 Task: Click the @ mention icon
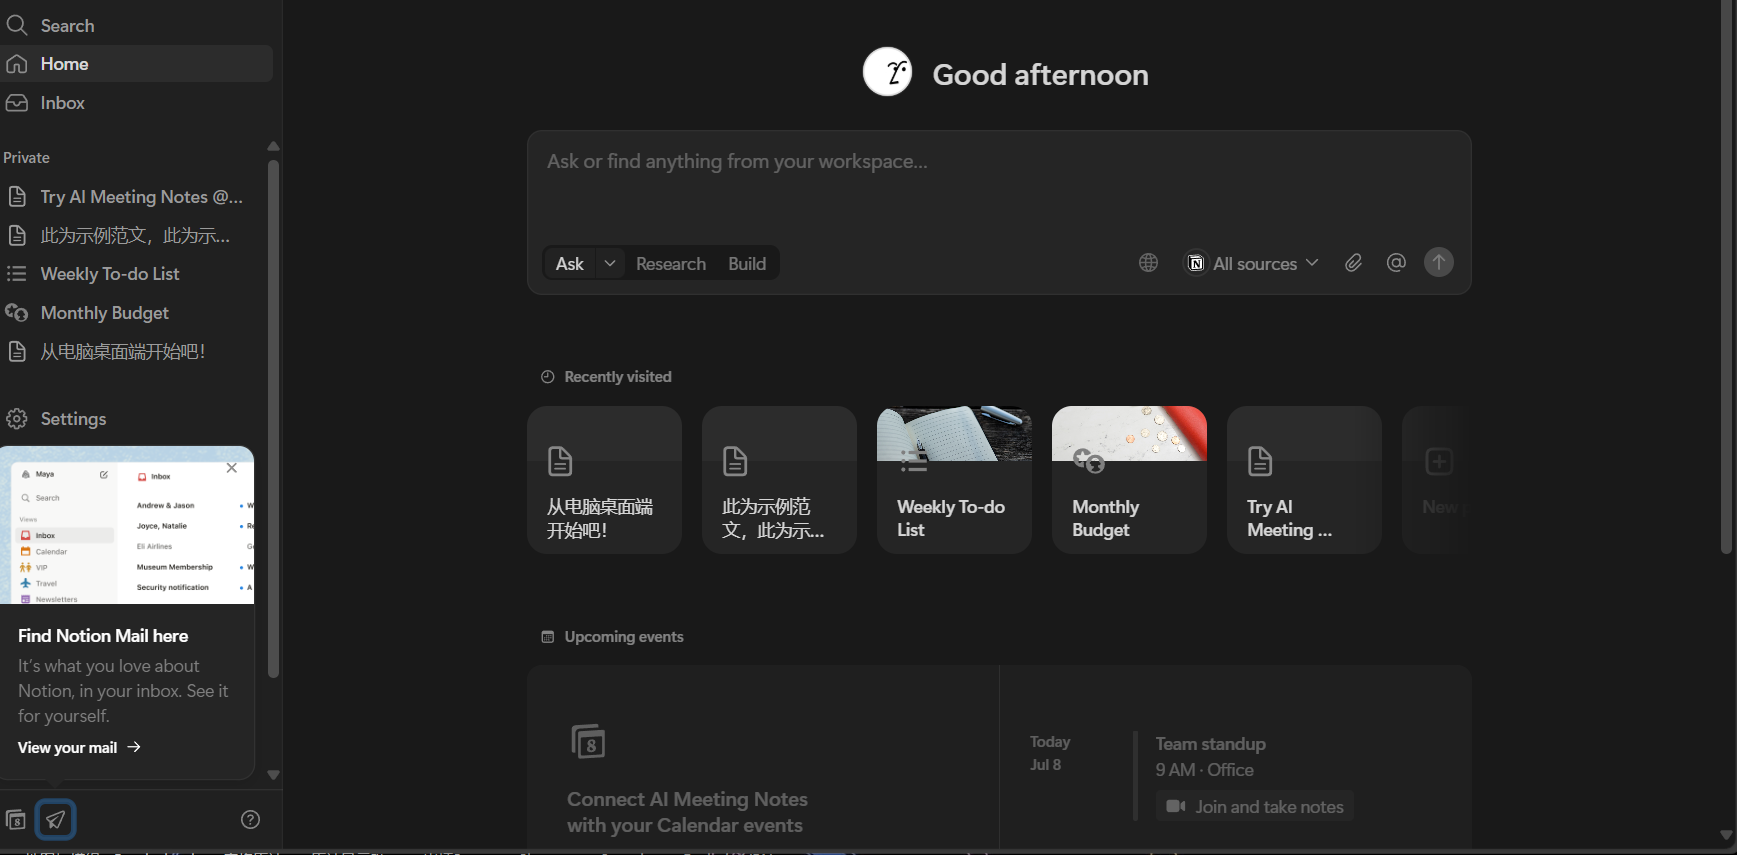click(1397, 263)
